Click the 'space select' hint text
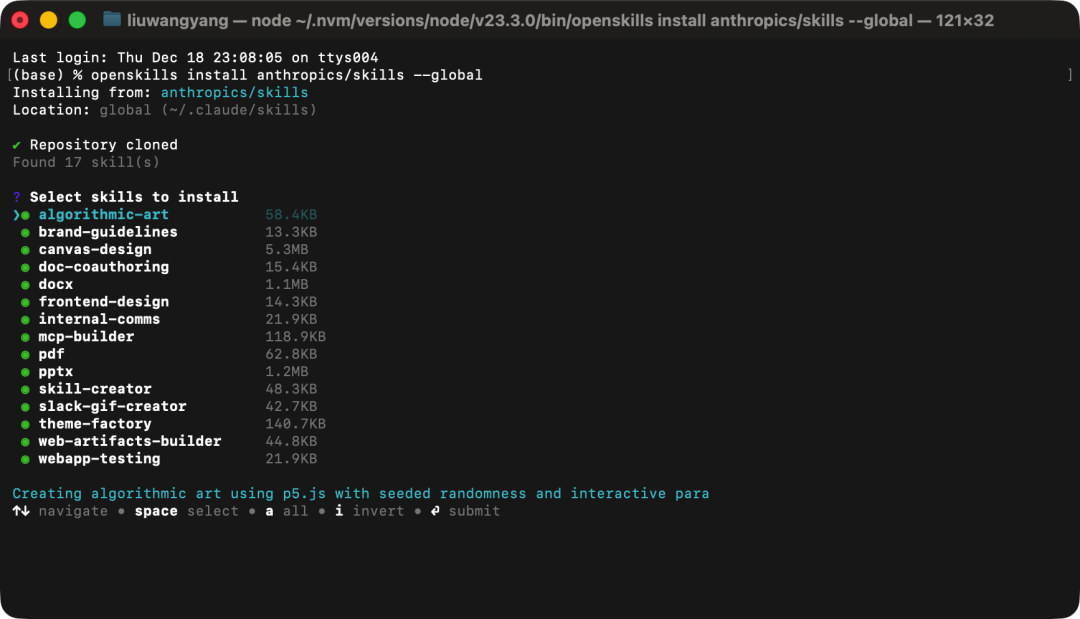Screen dimensions: 1080x619 pyautogui.click(x=186, y=511)
